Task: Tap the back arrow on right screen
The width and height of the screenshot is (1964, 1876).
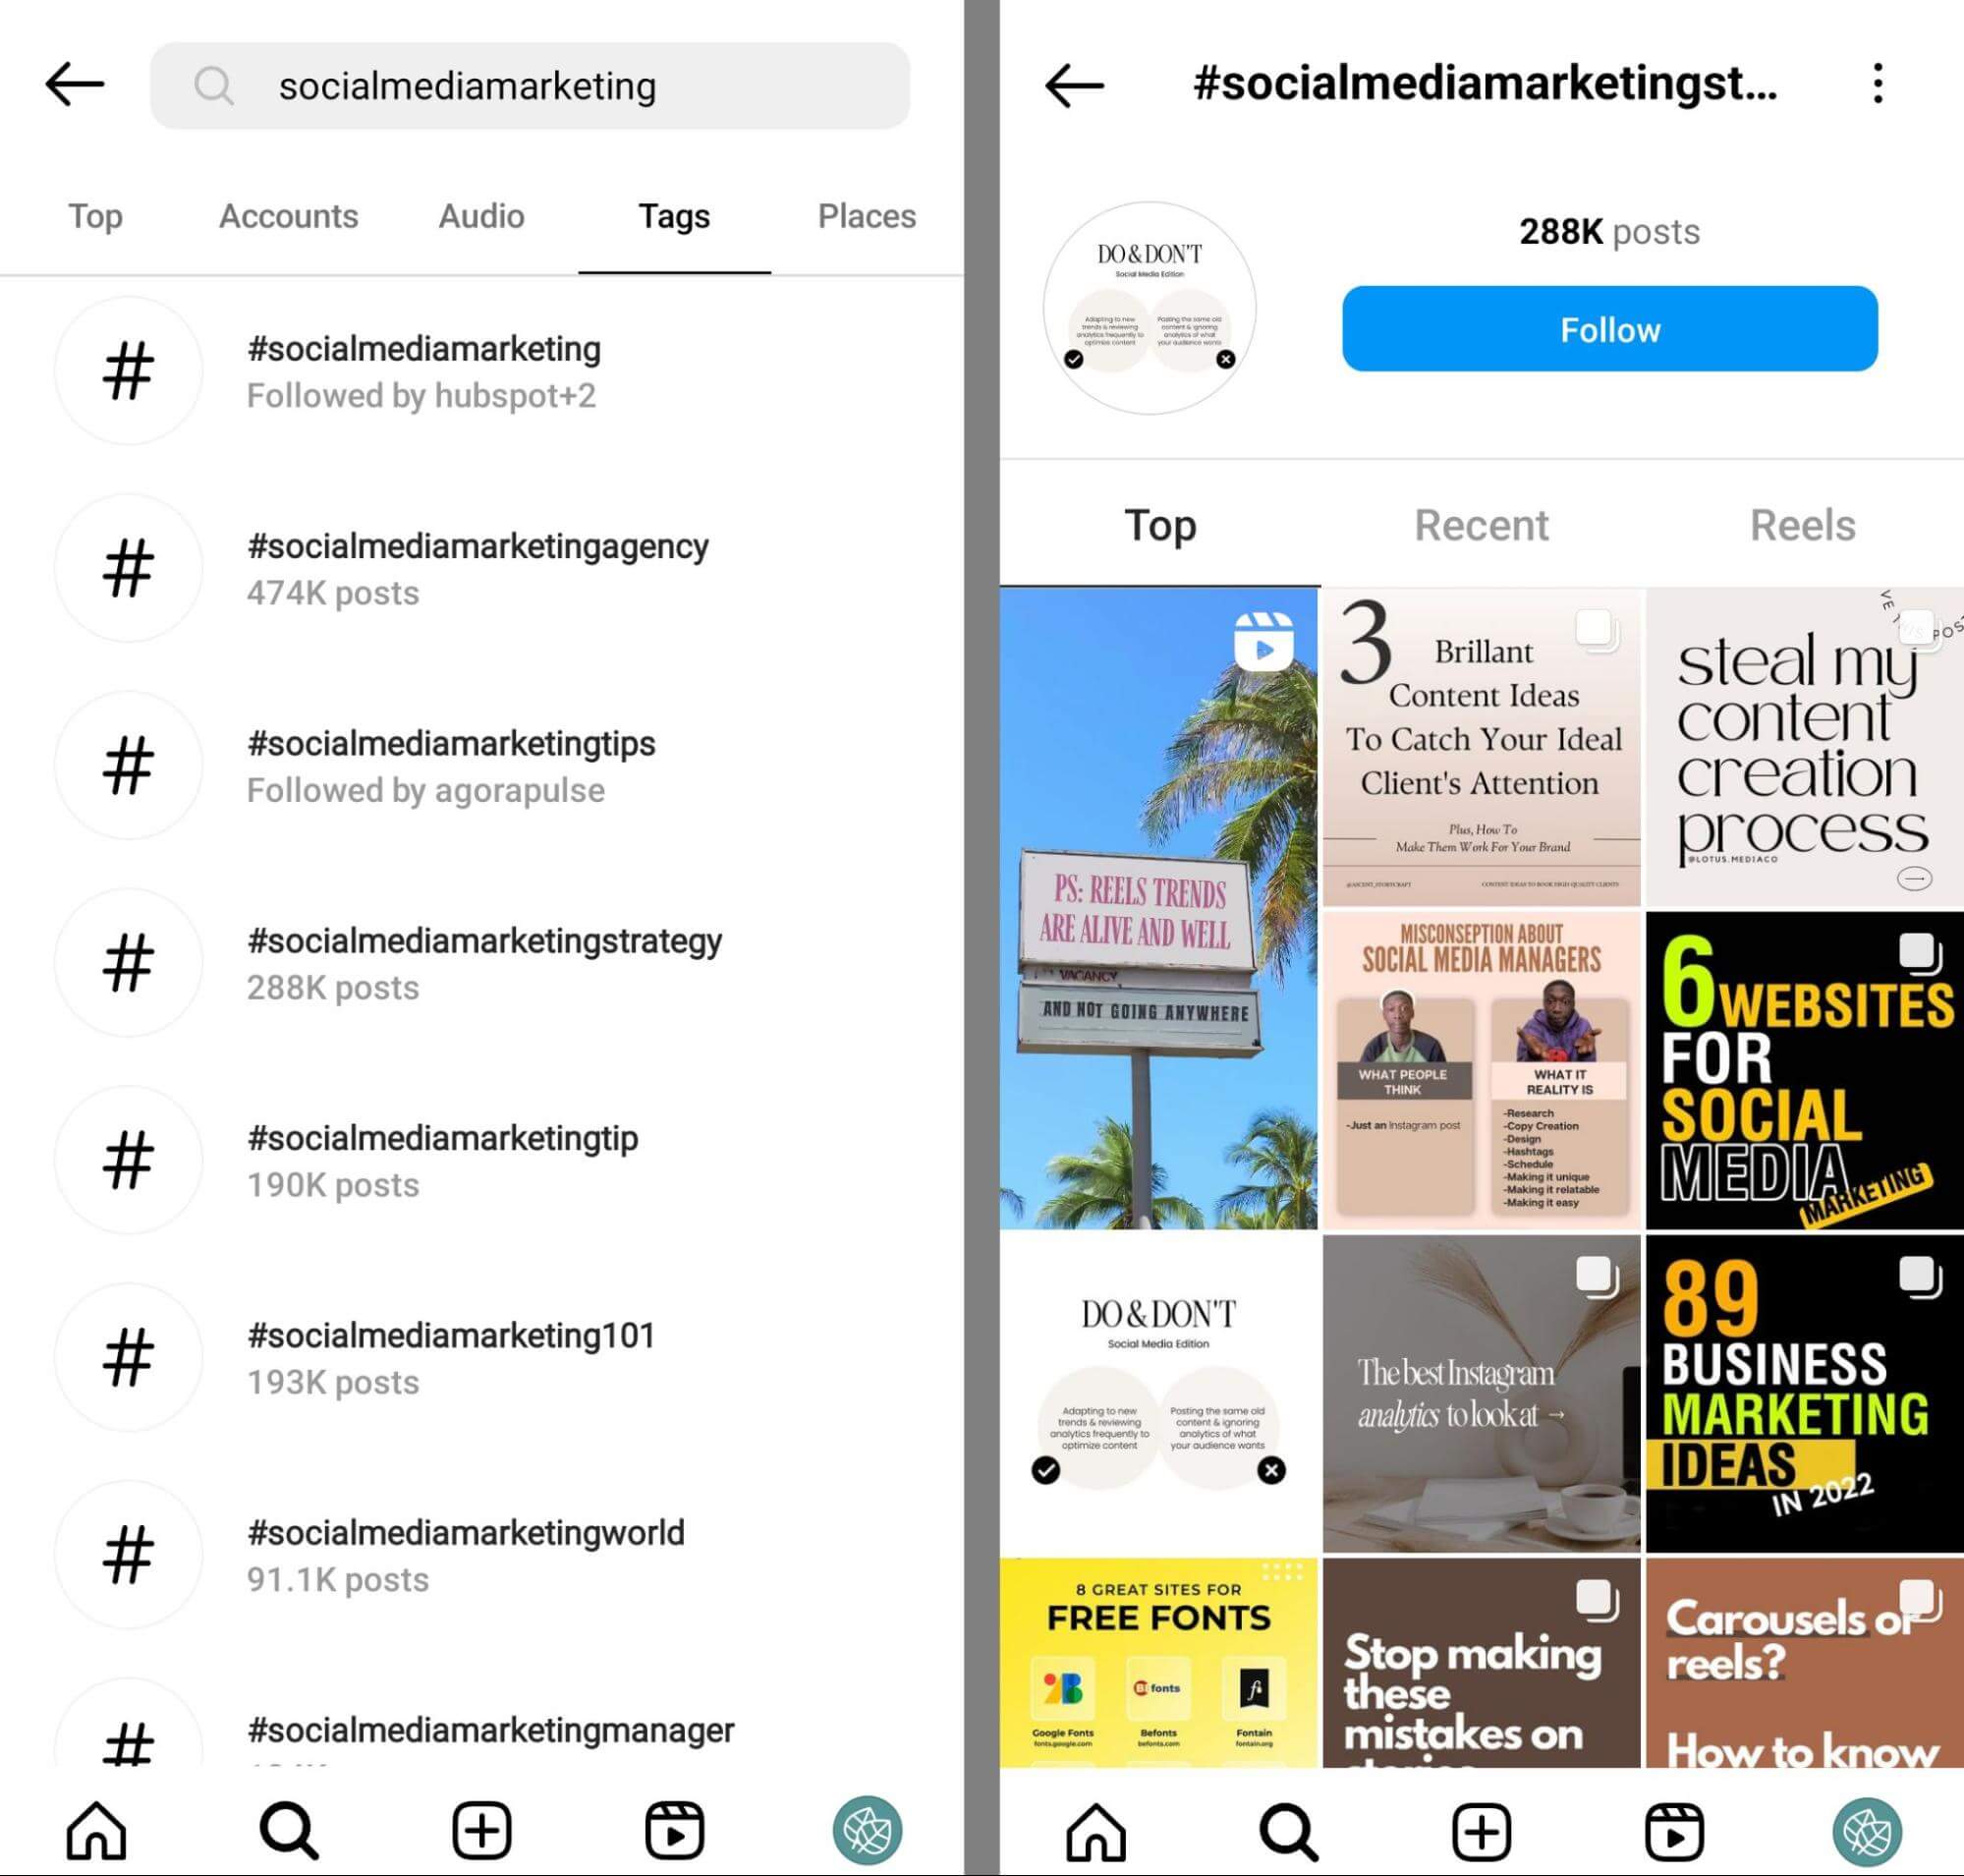Action: pyautogui.click(x=1072, y=85)
